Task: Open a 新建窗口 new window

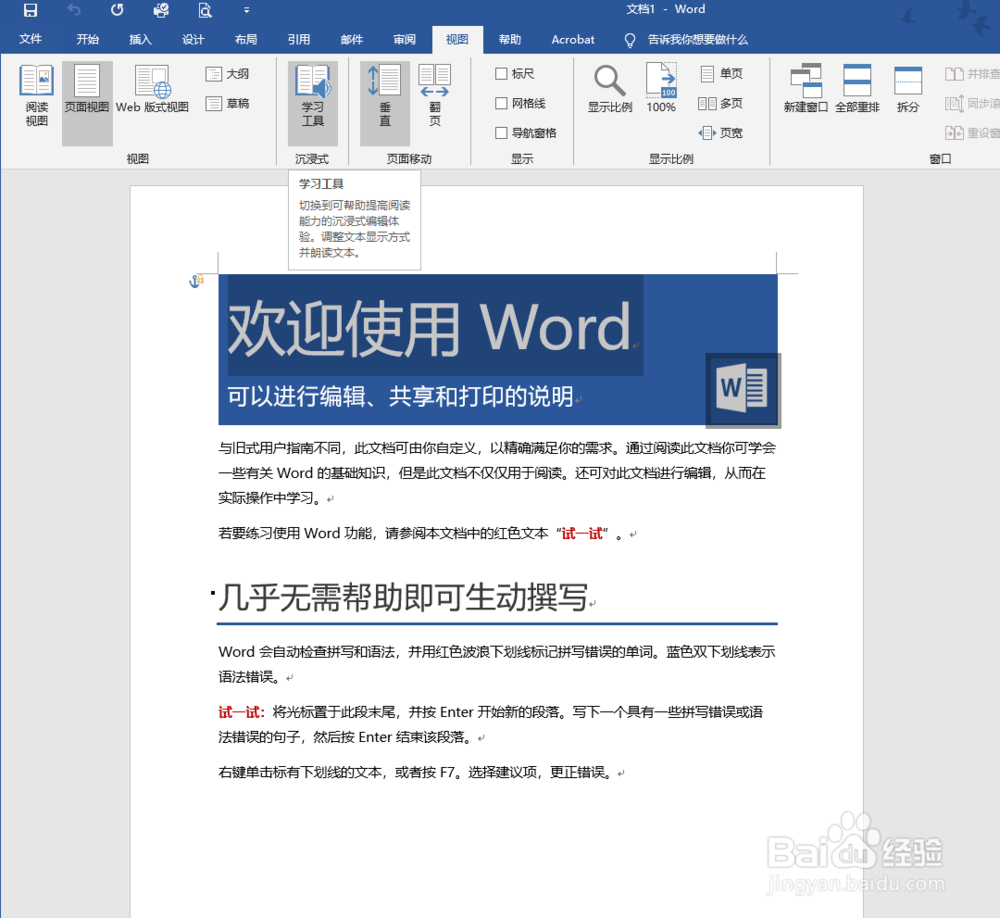Action: click(x=805, y=89)
